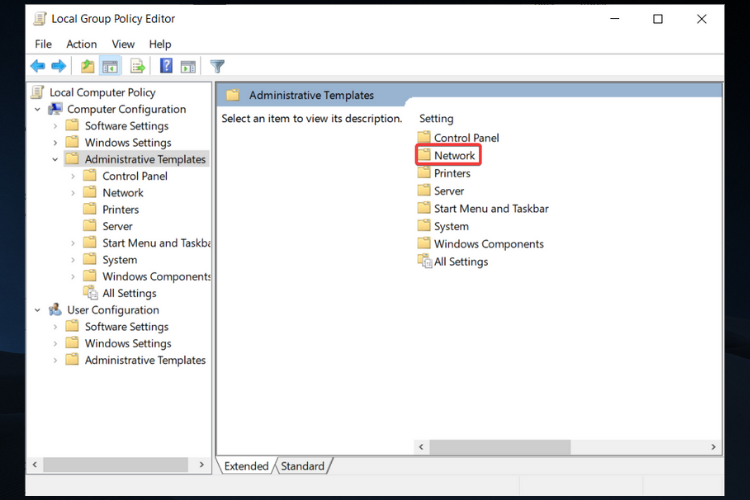Screen dimensions: 750x500
Task: Expand System tree node
Action: tap(73, 260)
